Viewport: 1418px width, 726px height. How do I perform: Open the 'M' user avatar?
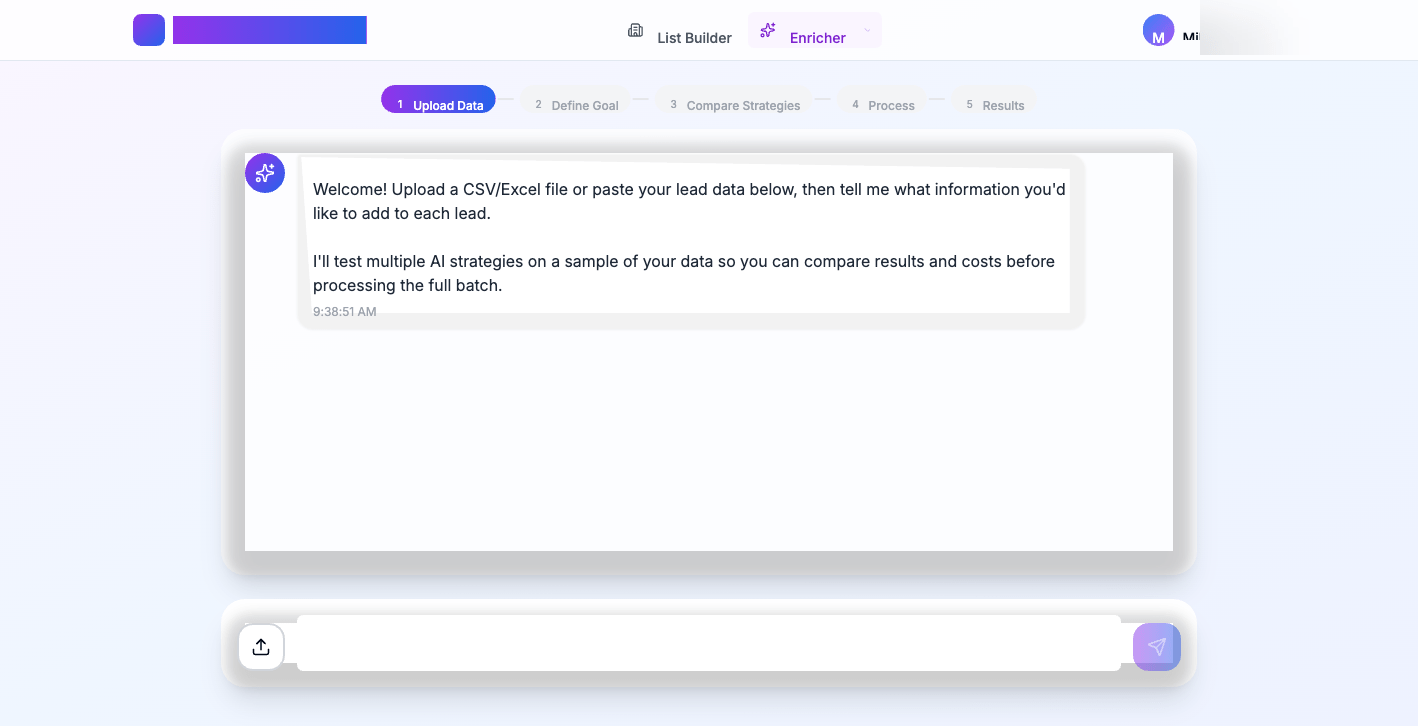pos(1157,30)
